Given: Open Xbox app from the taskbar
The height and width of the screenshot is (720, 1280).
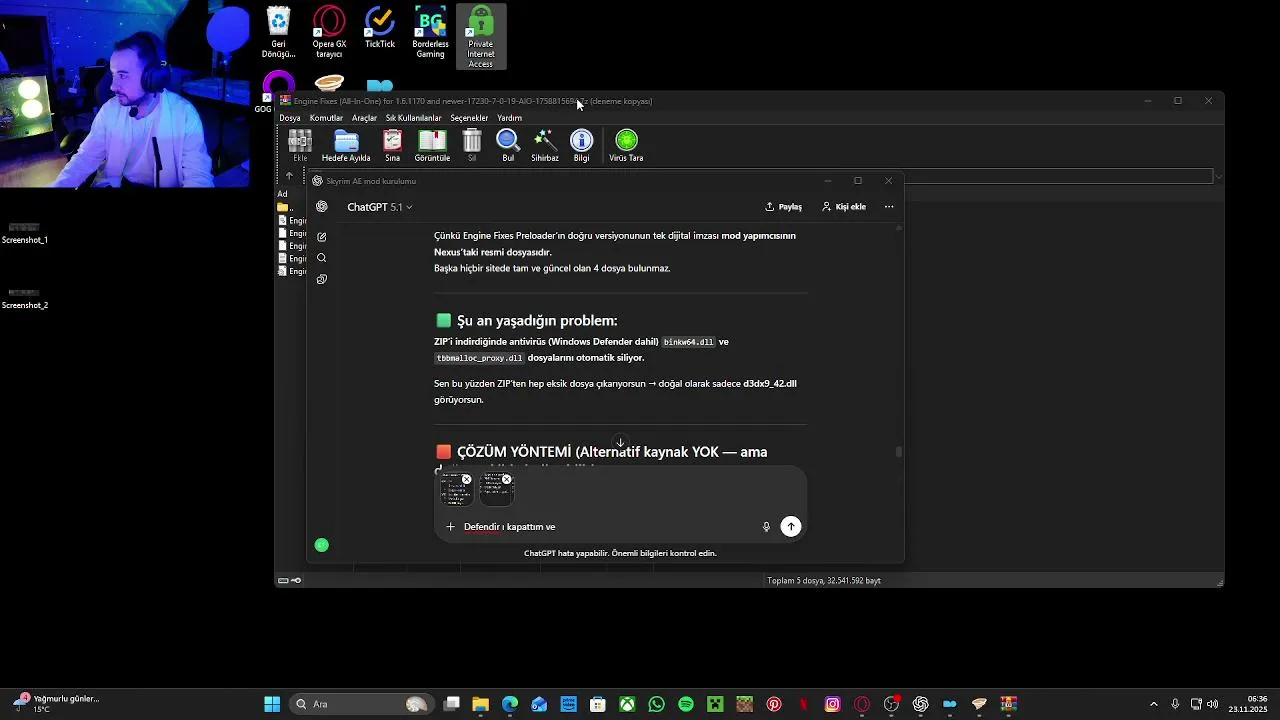Looking at the screenshot, I should (627, 704).
